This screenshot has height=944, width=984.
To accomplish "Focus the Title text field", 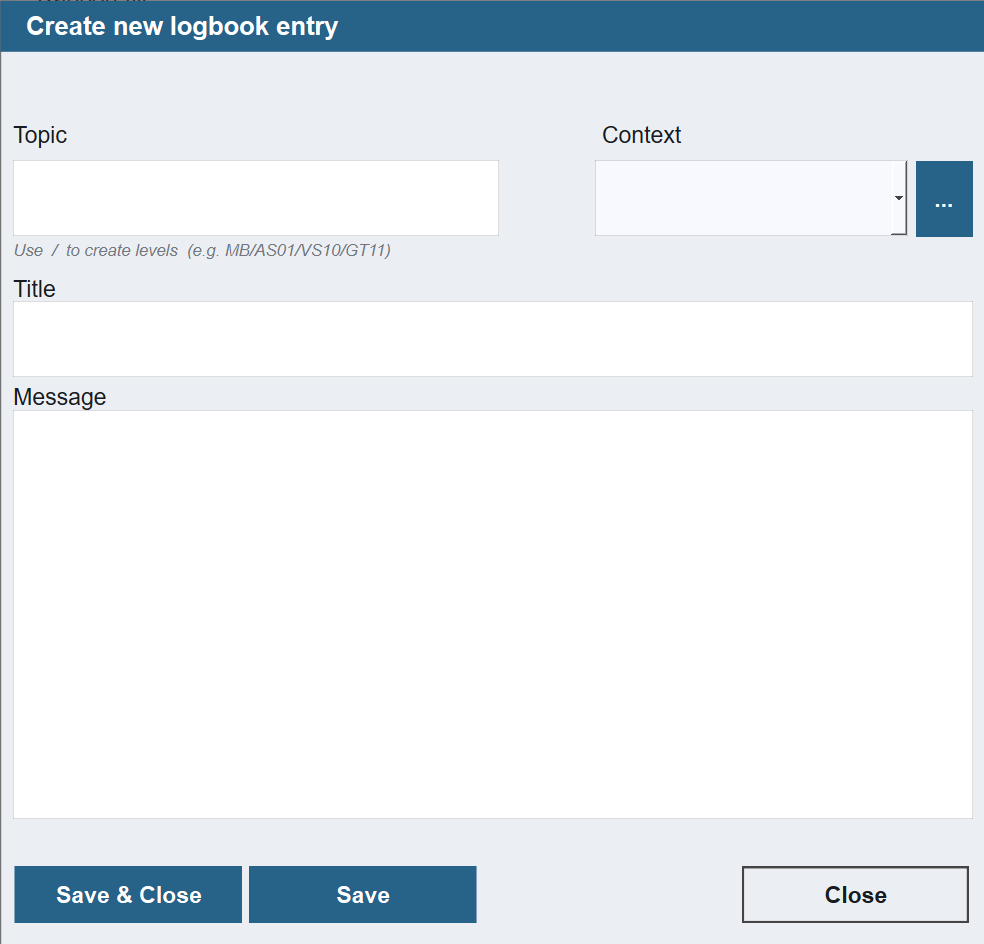I will pyautogui.click(x=493, y=339).
